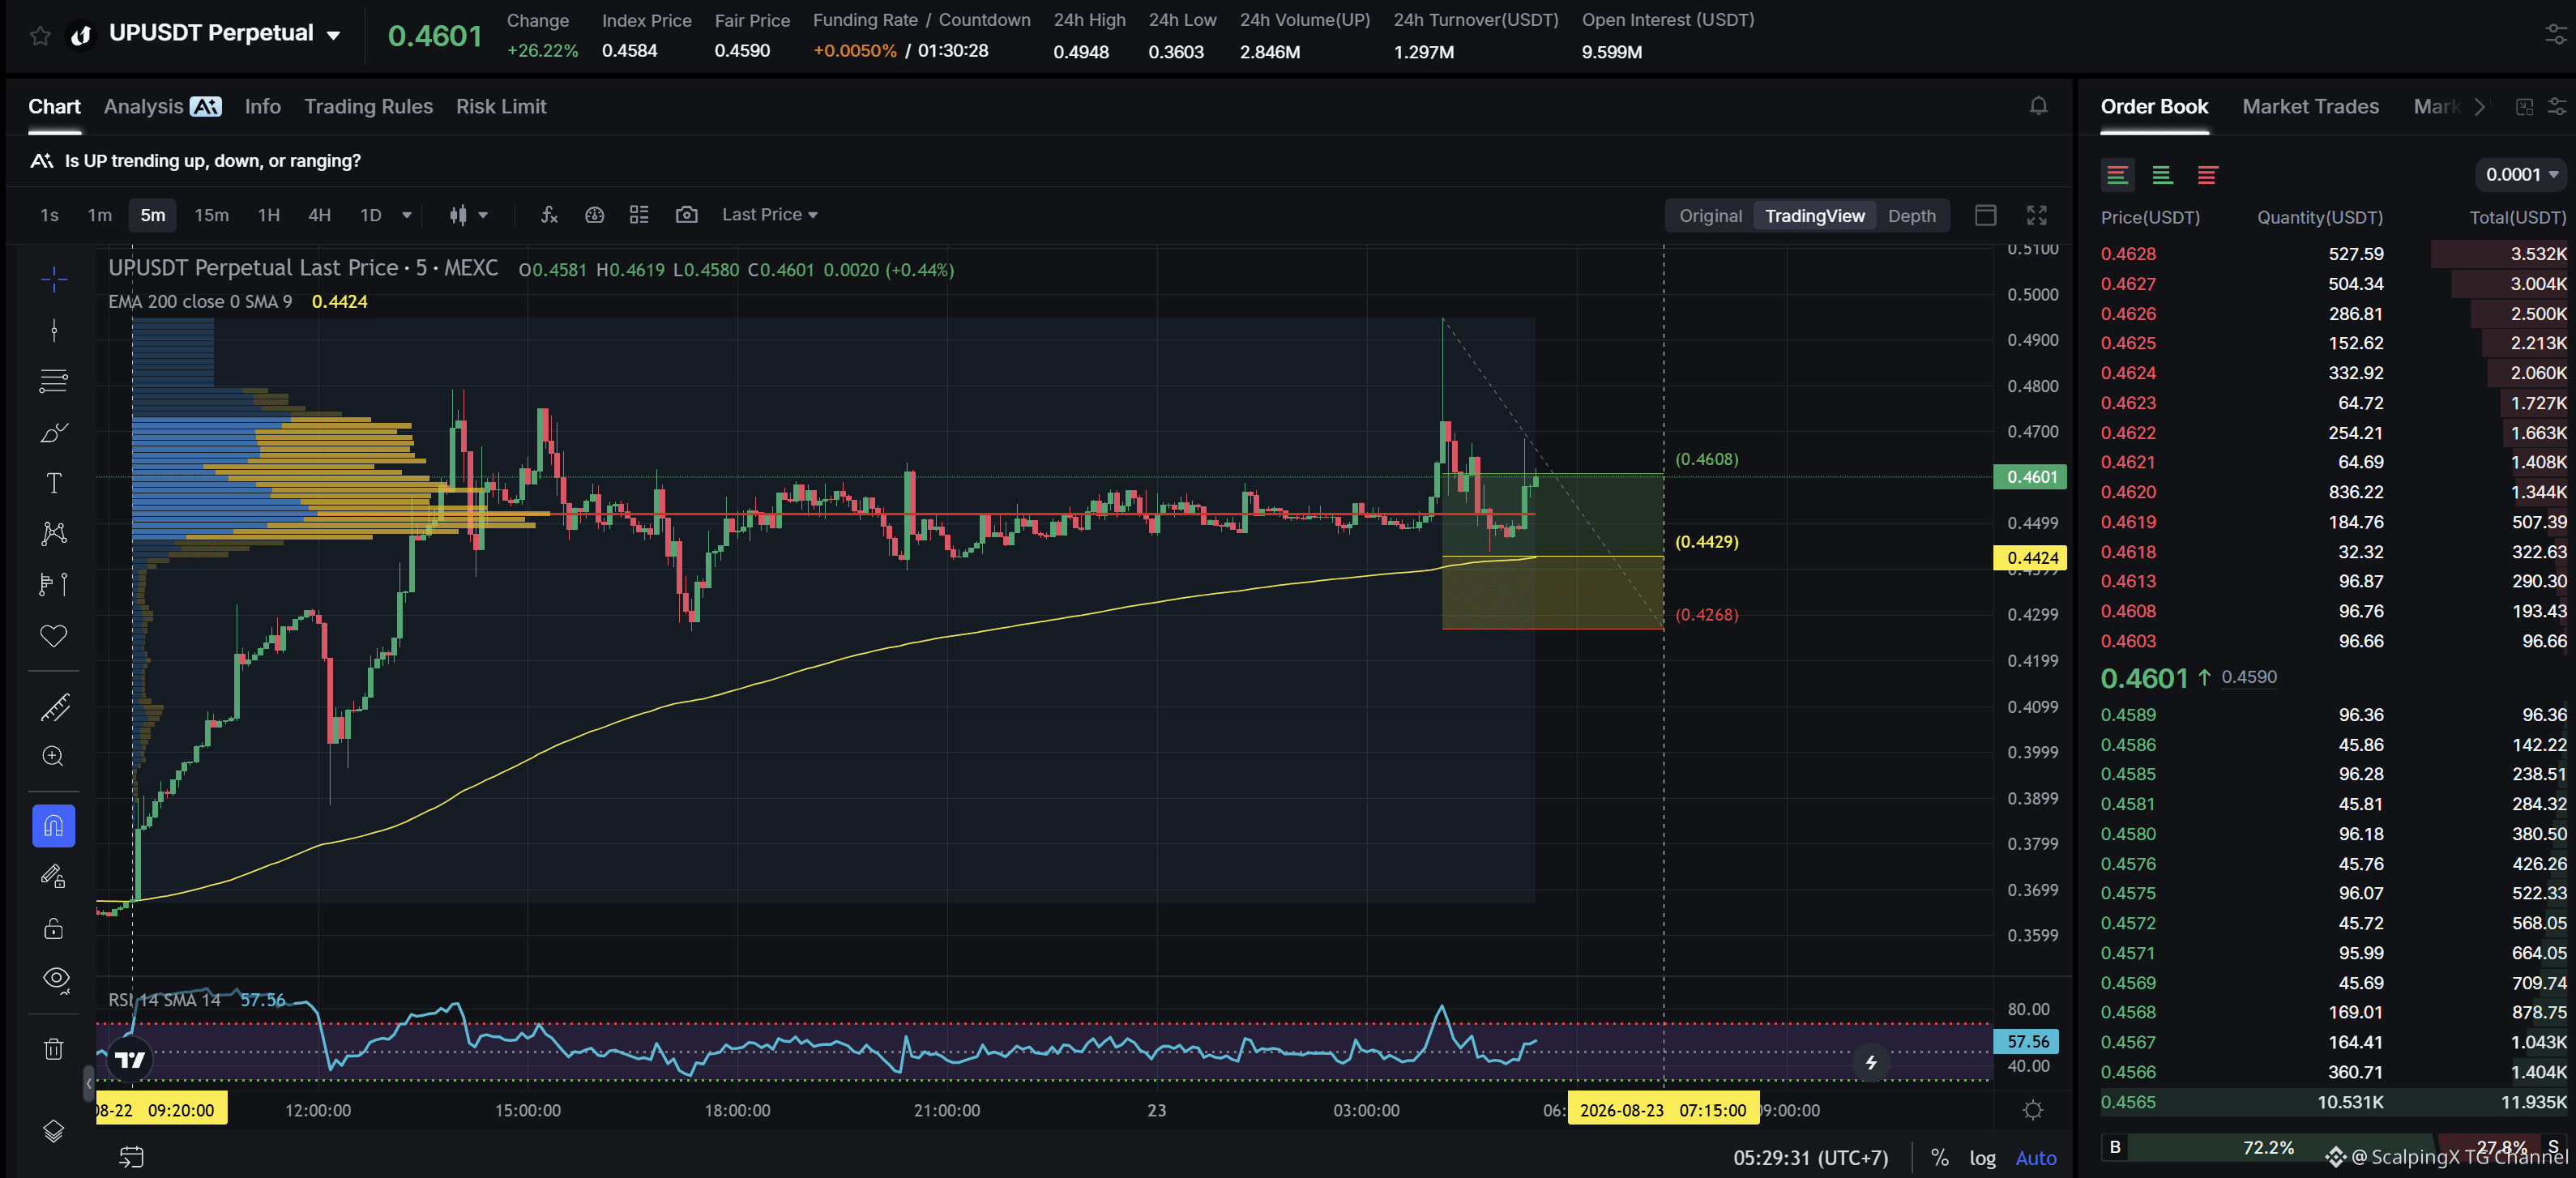The height and width of the screenshot is (1178, 2576).
Task: Select the text annotation tool
Action: pyautogui.click(x=54, y=483)
